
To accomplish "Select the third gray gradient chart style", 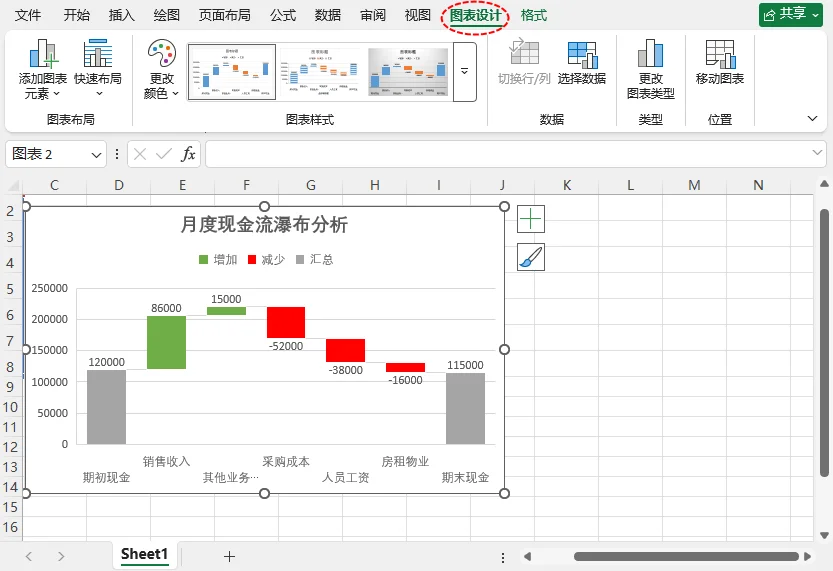I will (408, 72).
